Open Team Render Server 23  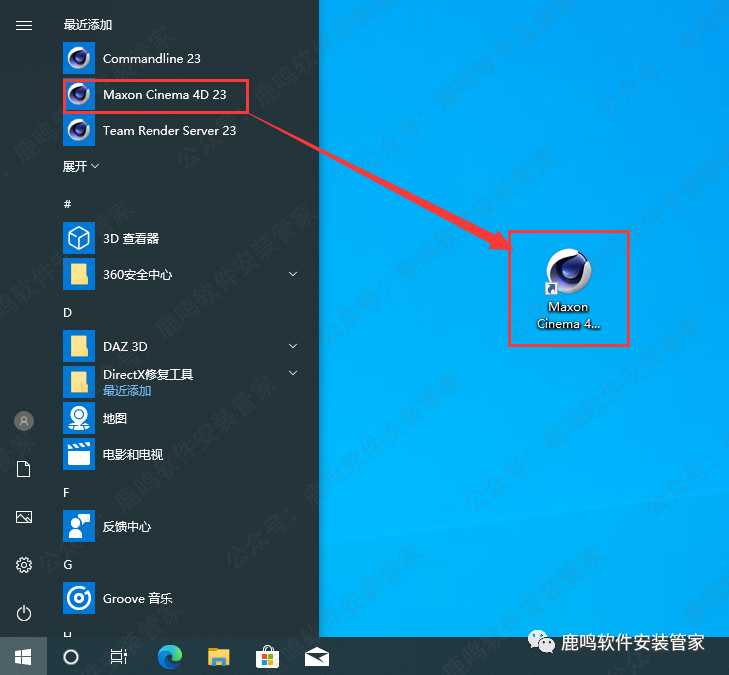[184, 131]
